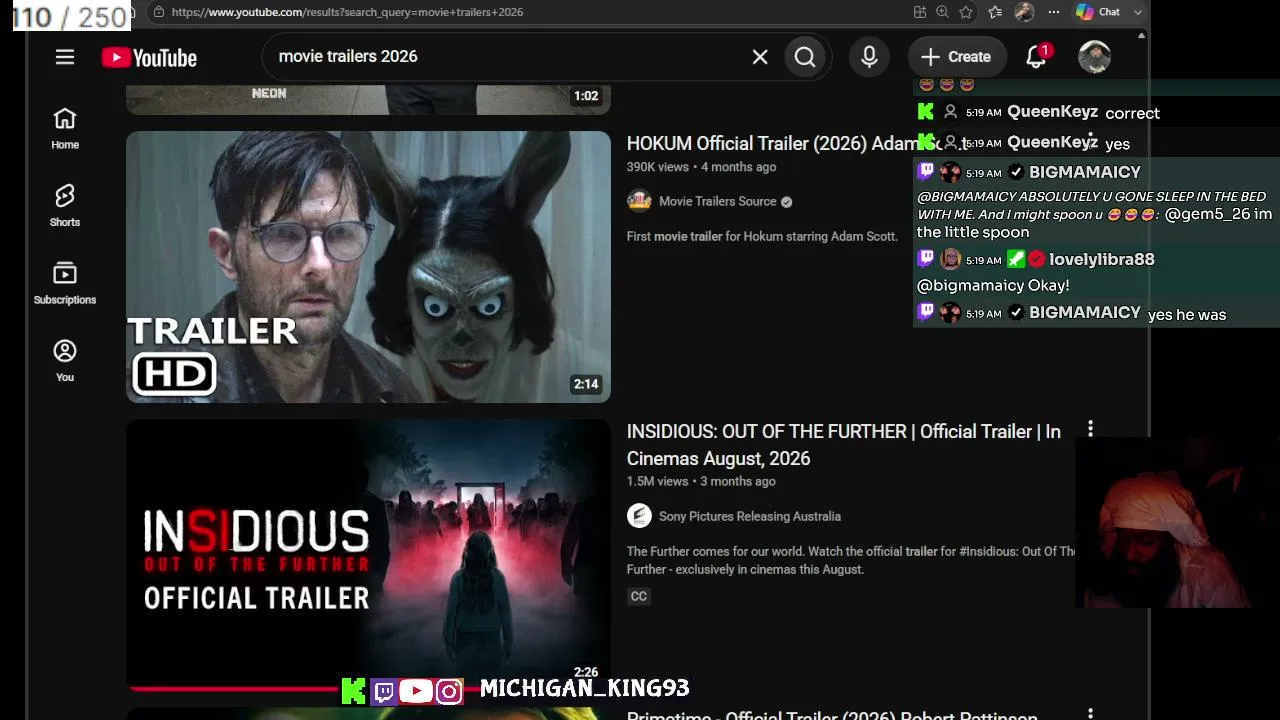Image resolution: width=1280 pixels, height=720 pixels.
Task: Open the browser three-dot settings menu
Action: pyautogui.click(x=1054, y=12)
